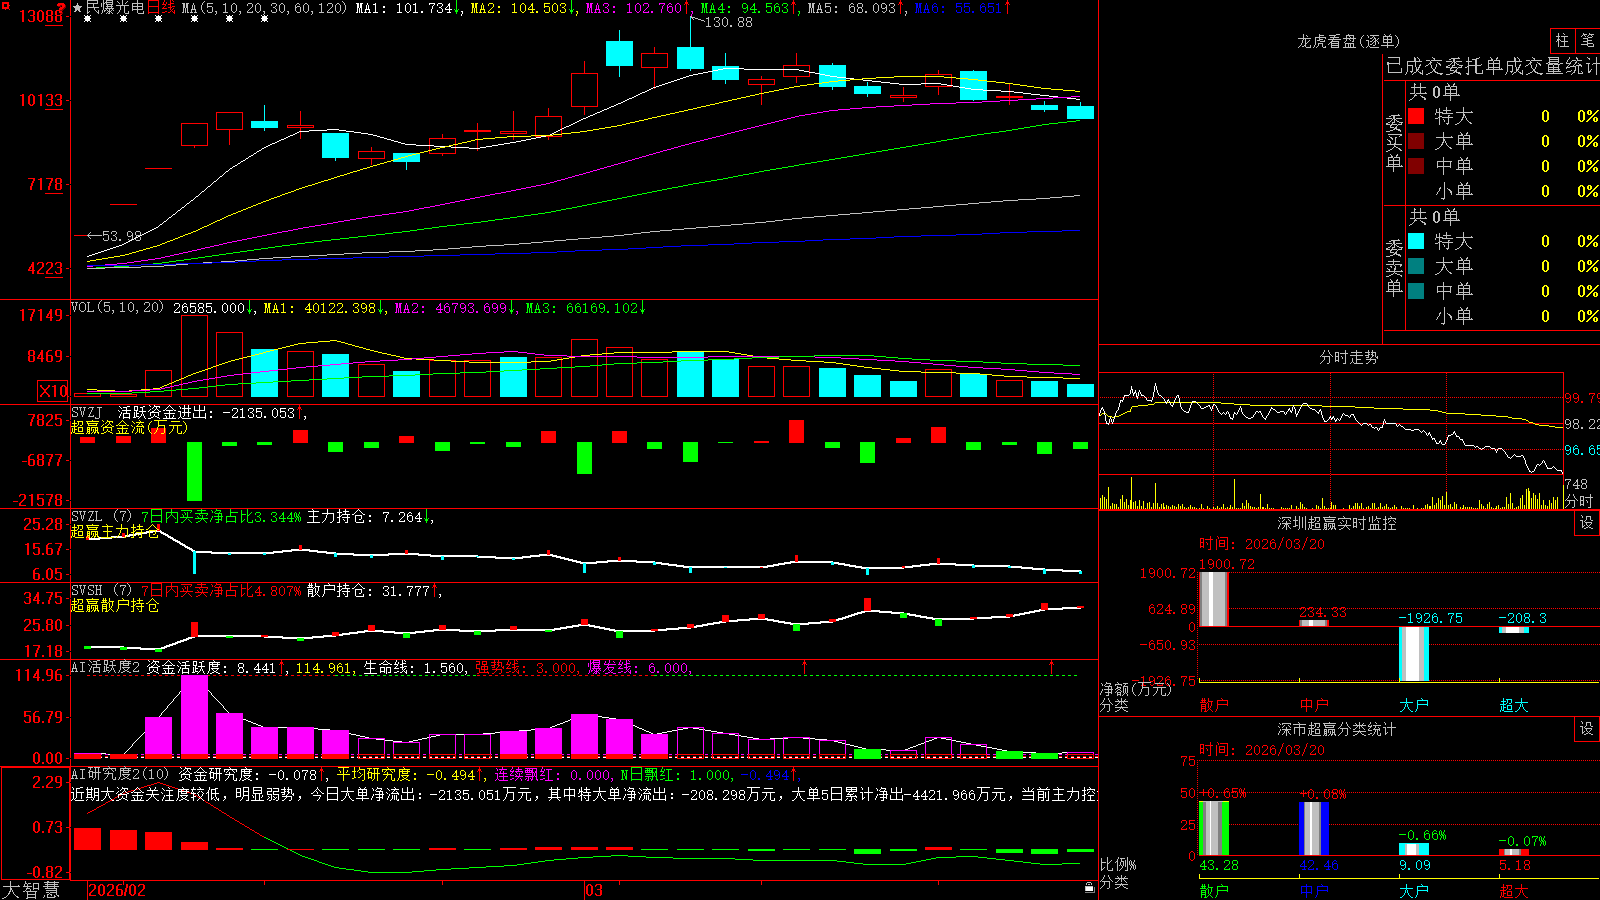Click the SVZL (7) indicator name

pyautogui.click(x=101, y=517)
